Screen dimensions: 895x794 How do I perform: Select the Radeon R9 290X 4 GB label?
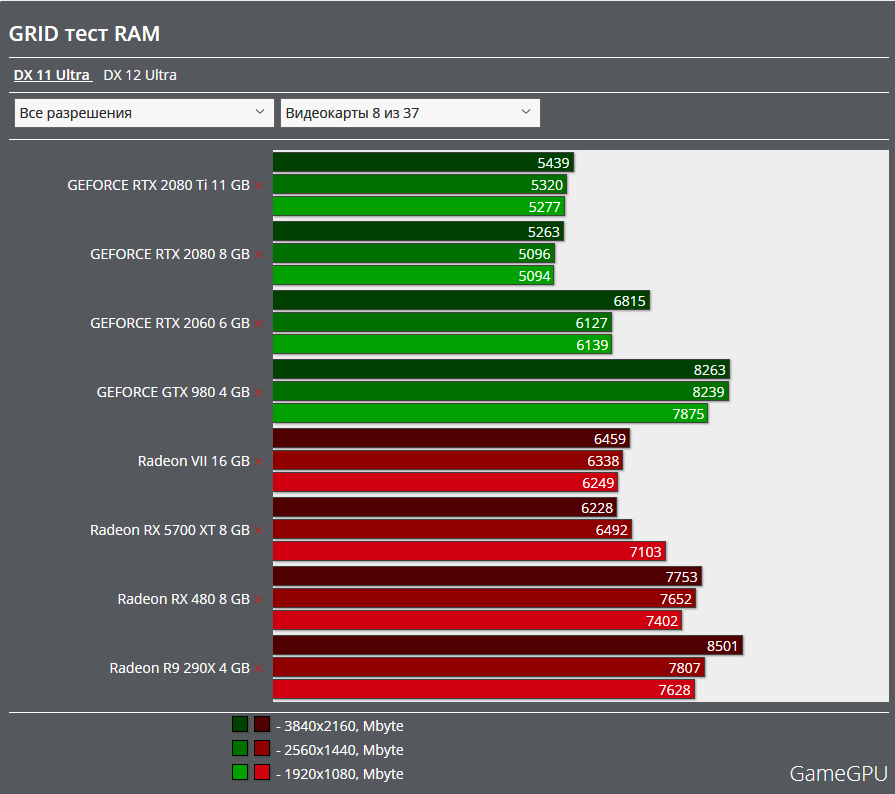pos(180,668)
